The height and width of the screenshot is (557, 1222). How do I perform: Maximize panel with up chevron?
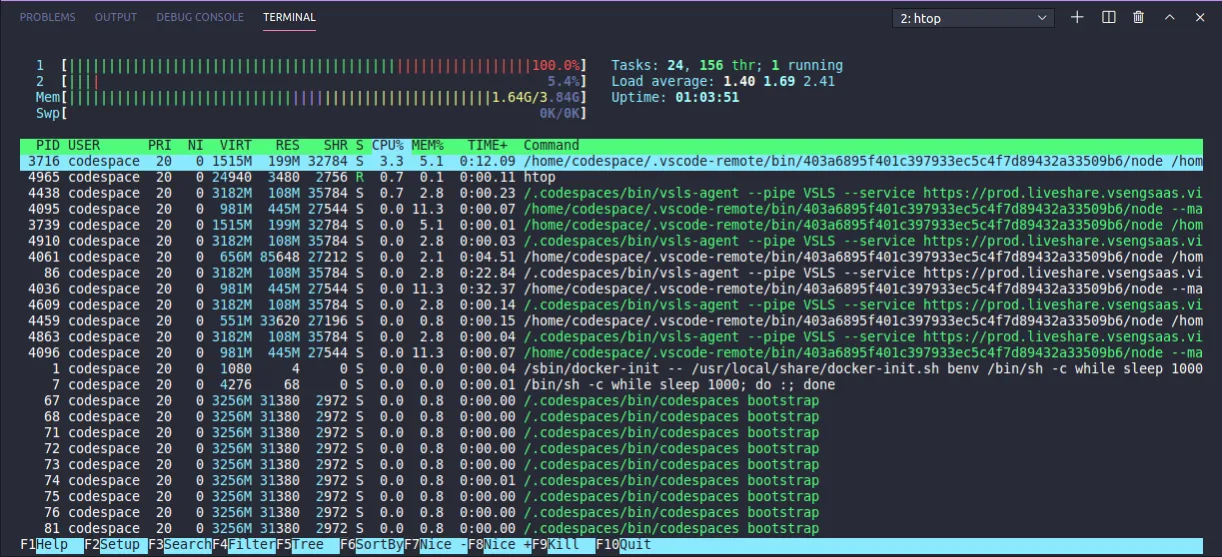[1169, 17]
